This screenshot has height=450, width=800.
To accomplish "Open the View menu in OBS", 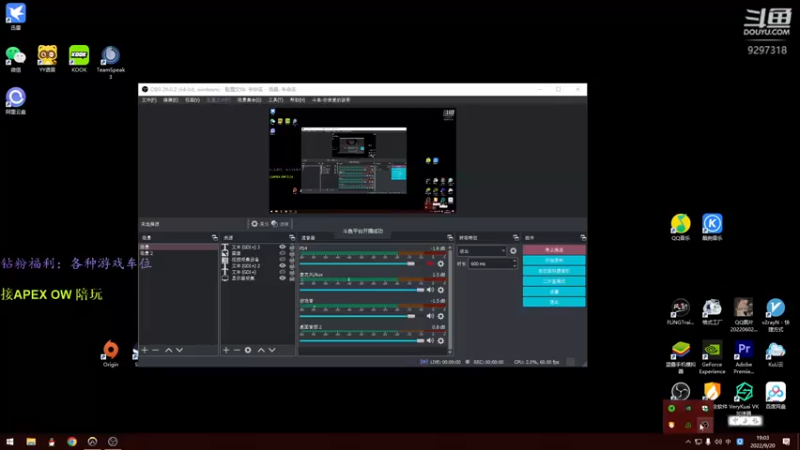I will [x=192, y=100].
